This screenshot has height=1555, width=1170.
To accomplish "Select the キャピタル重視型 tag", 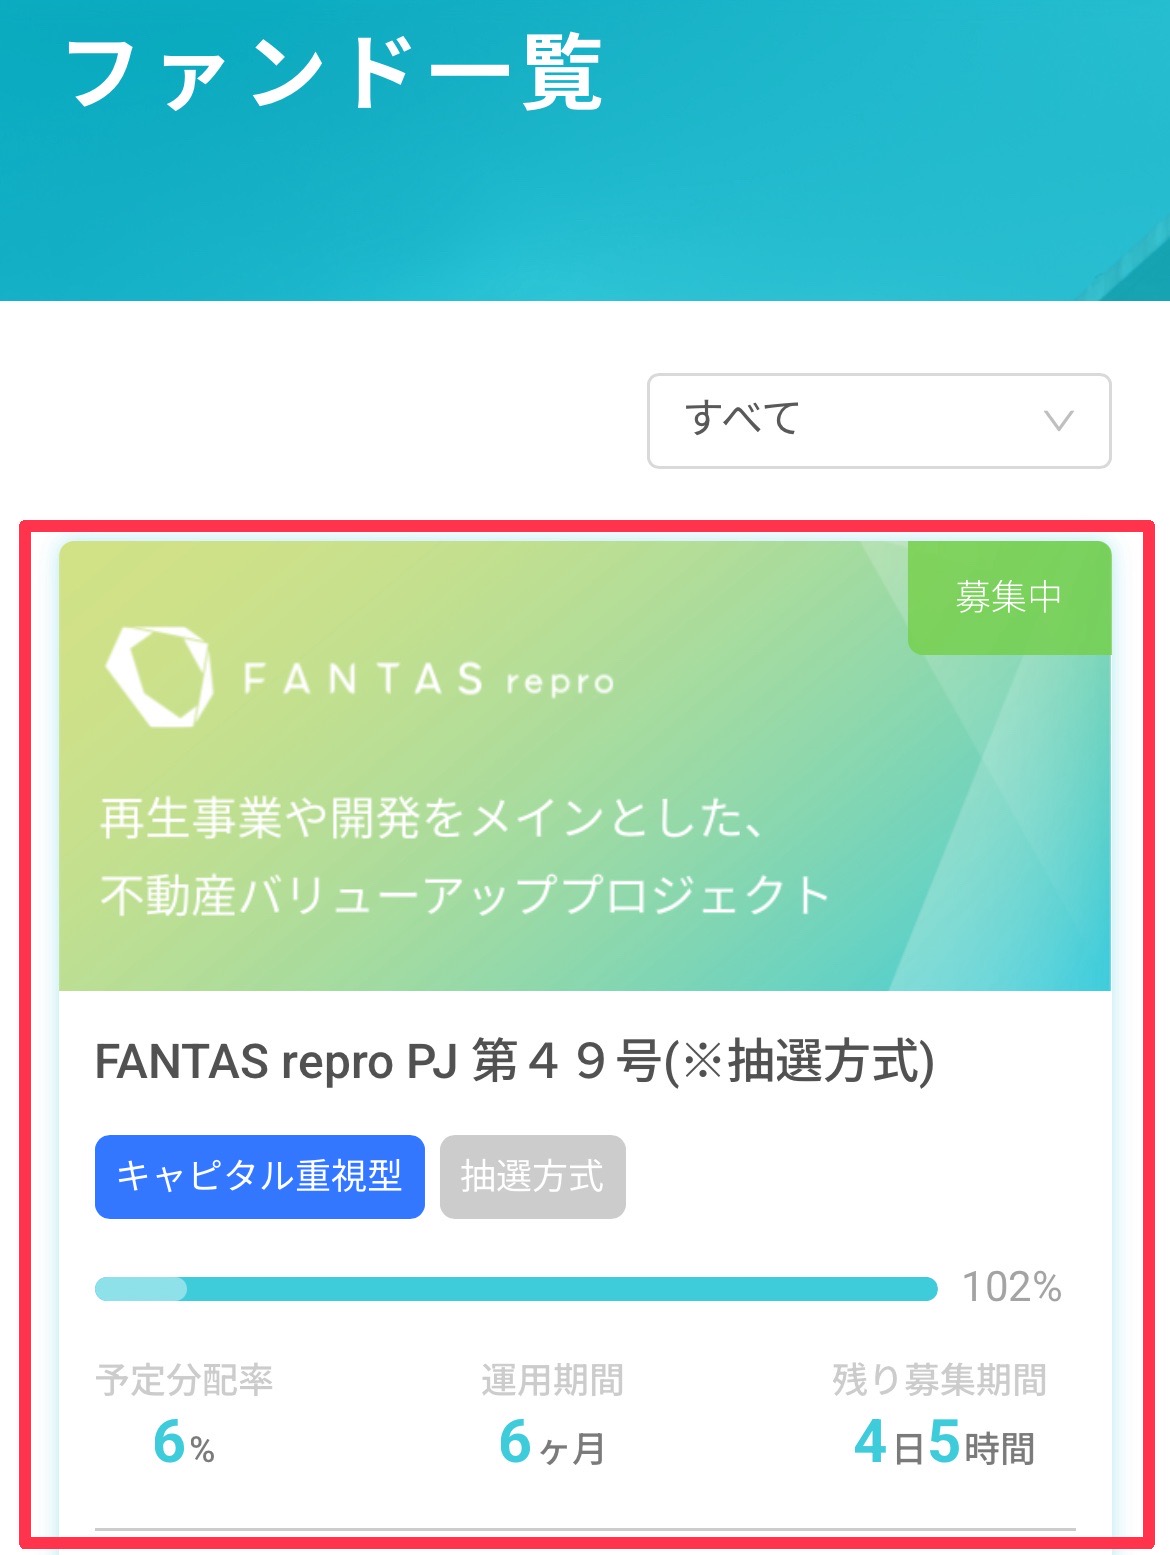I will pyautogui.click(x=260, y=1177).
